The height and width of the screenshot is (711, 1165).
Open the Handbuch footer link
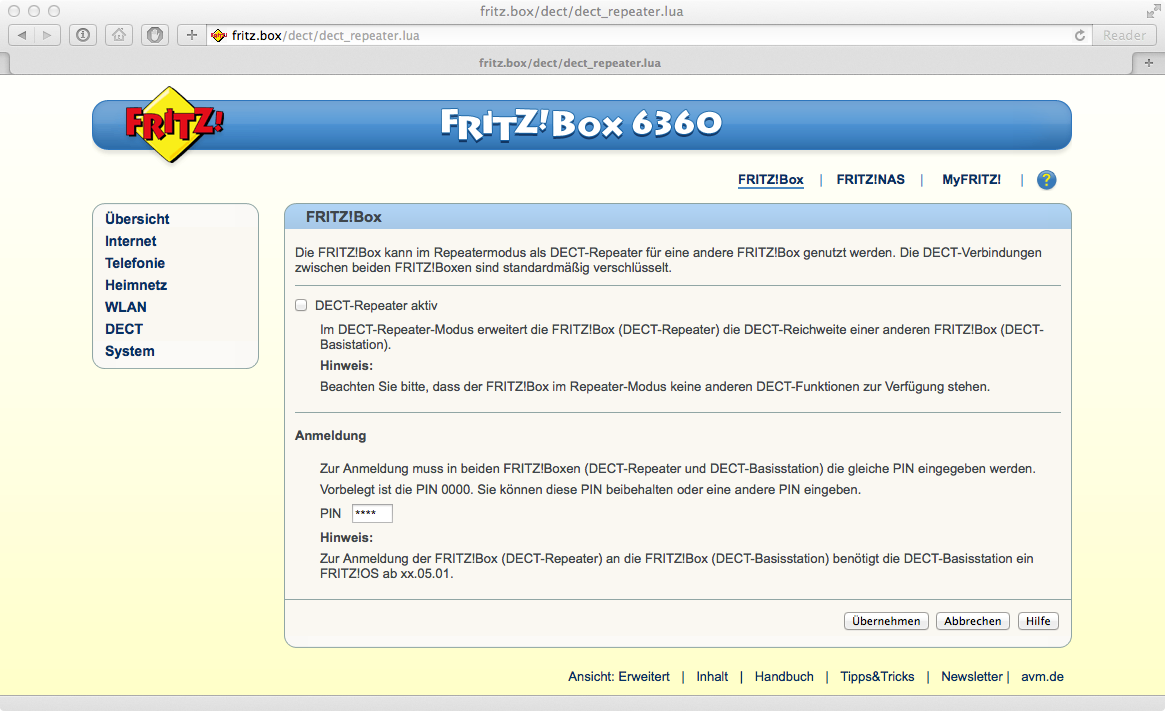point(784,677)
